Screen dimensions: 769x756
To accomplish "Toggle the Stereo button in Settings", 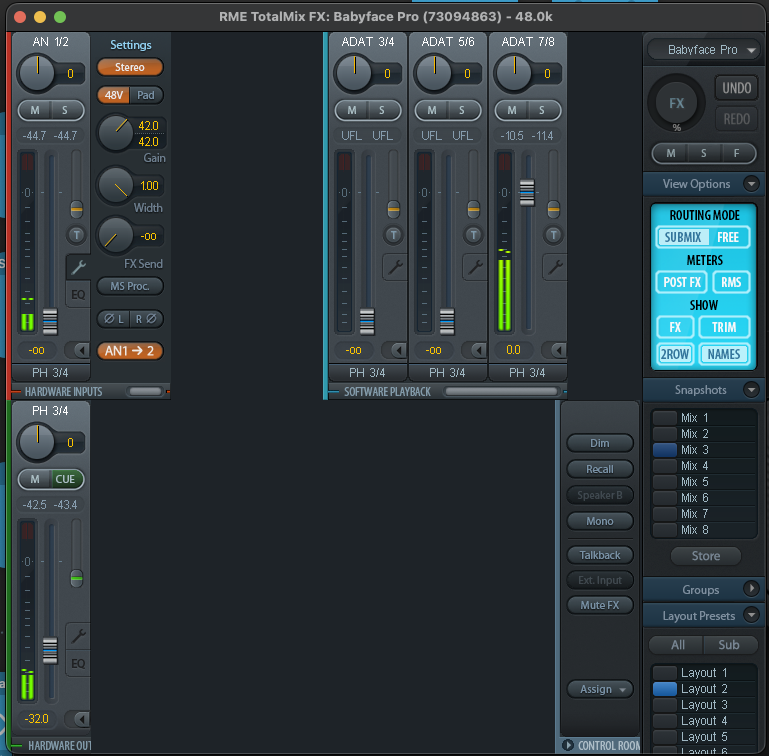I will click(x=129, y=67).
